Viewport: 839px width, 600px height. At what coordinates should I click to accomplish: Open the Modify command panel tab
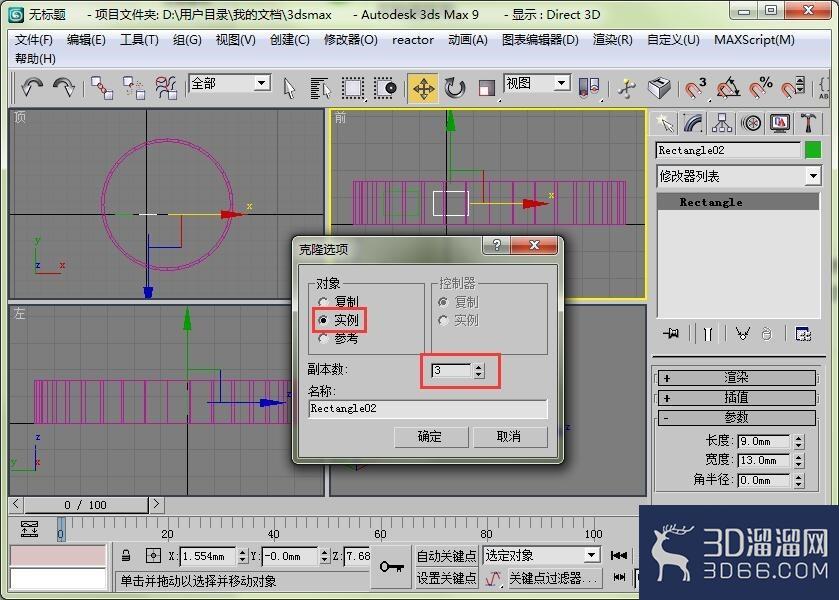click(x=693, y=124)
